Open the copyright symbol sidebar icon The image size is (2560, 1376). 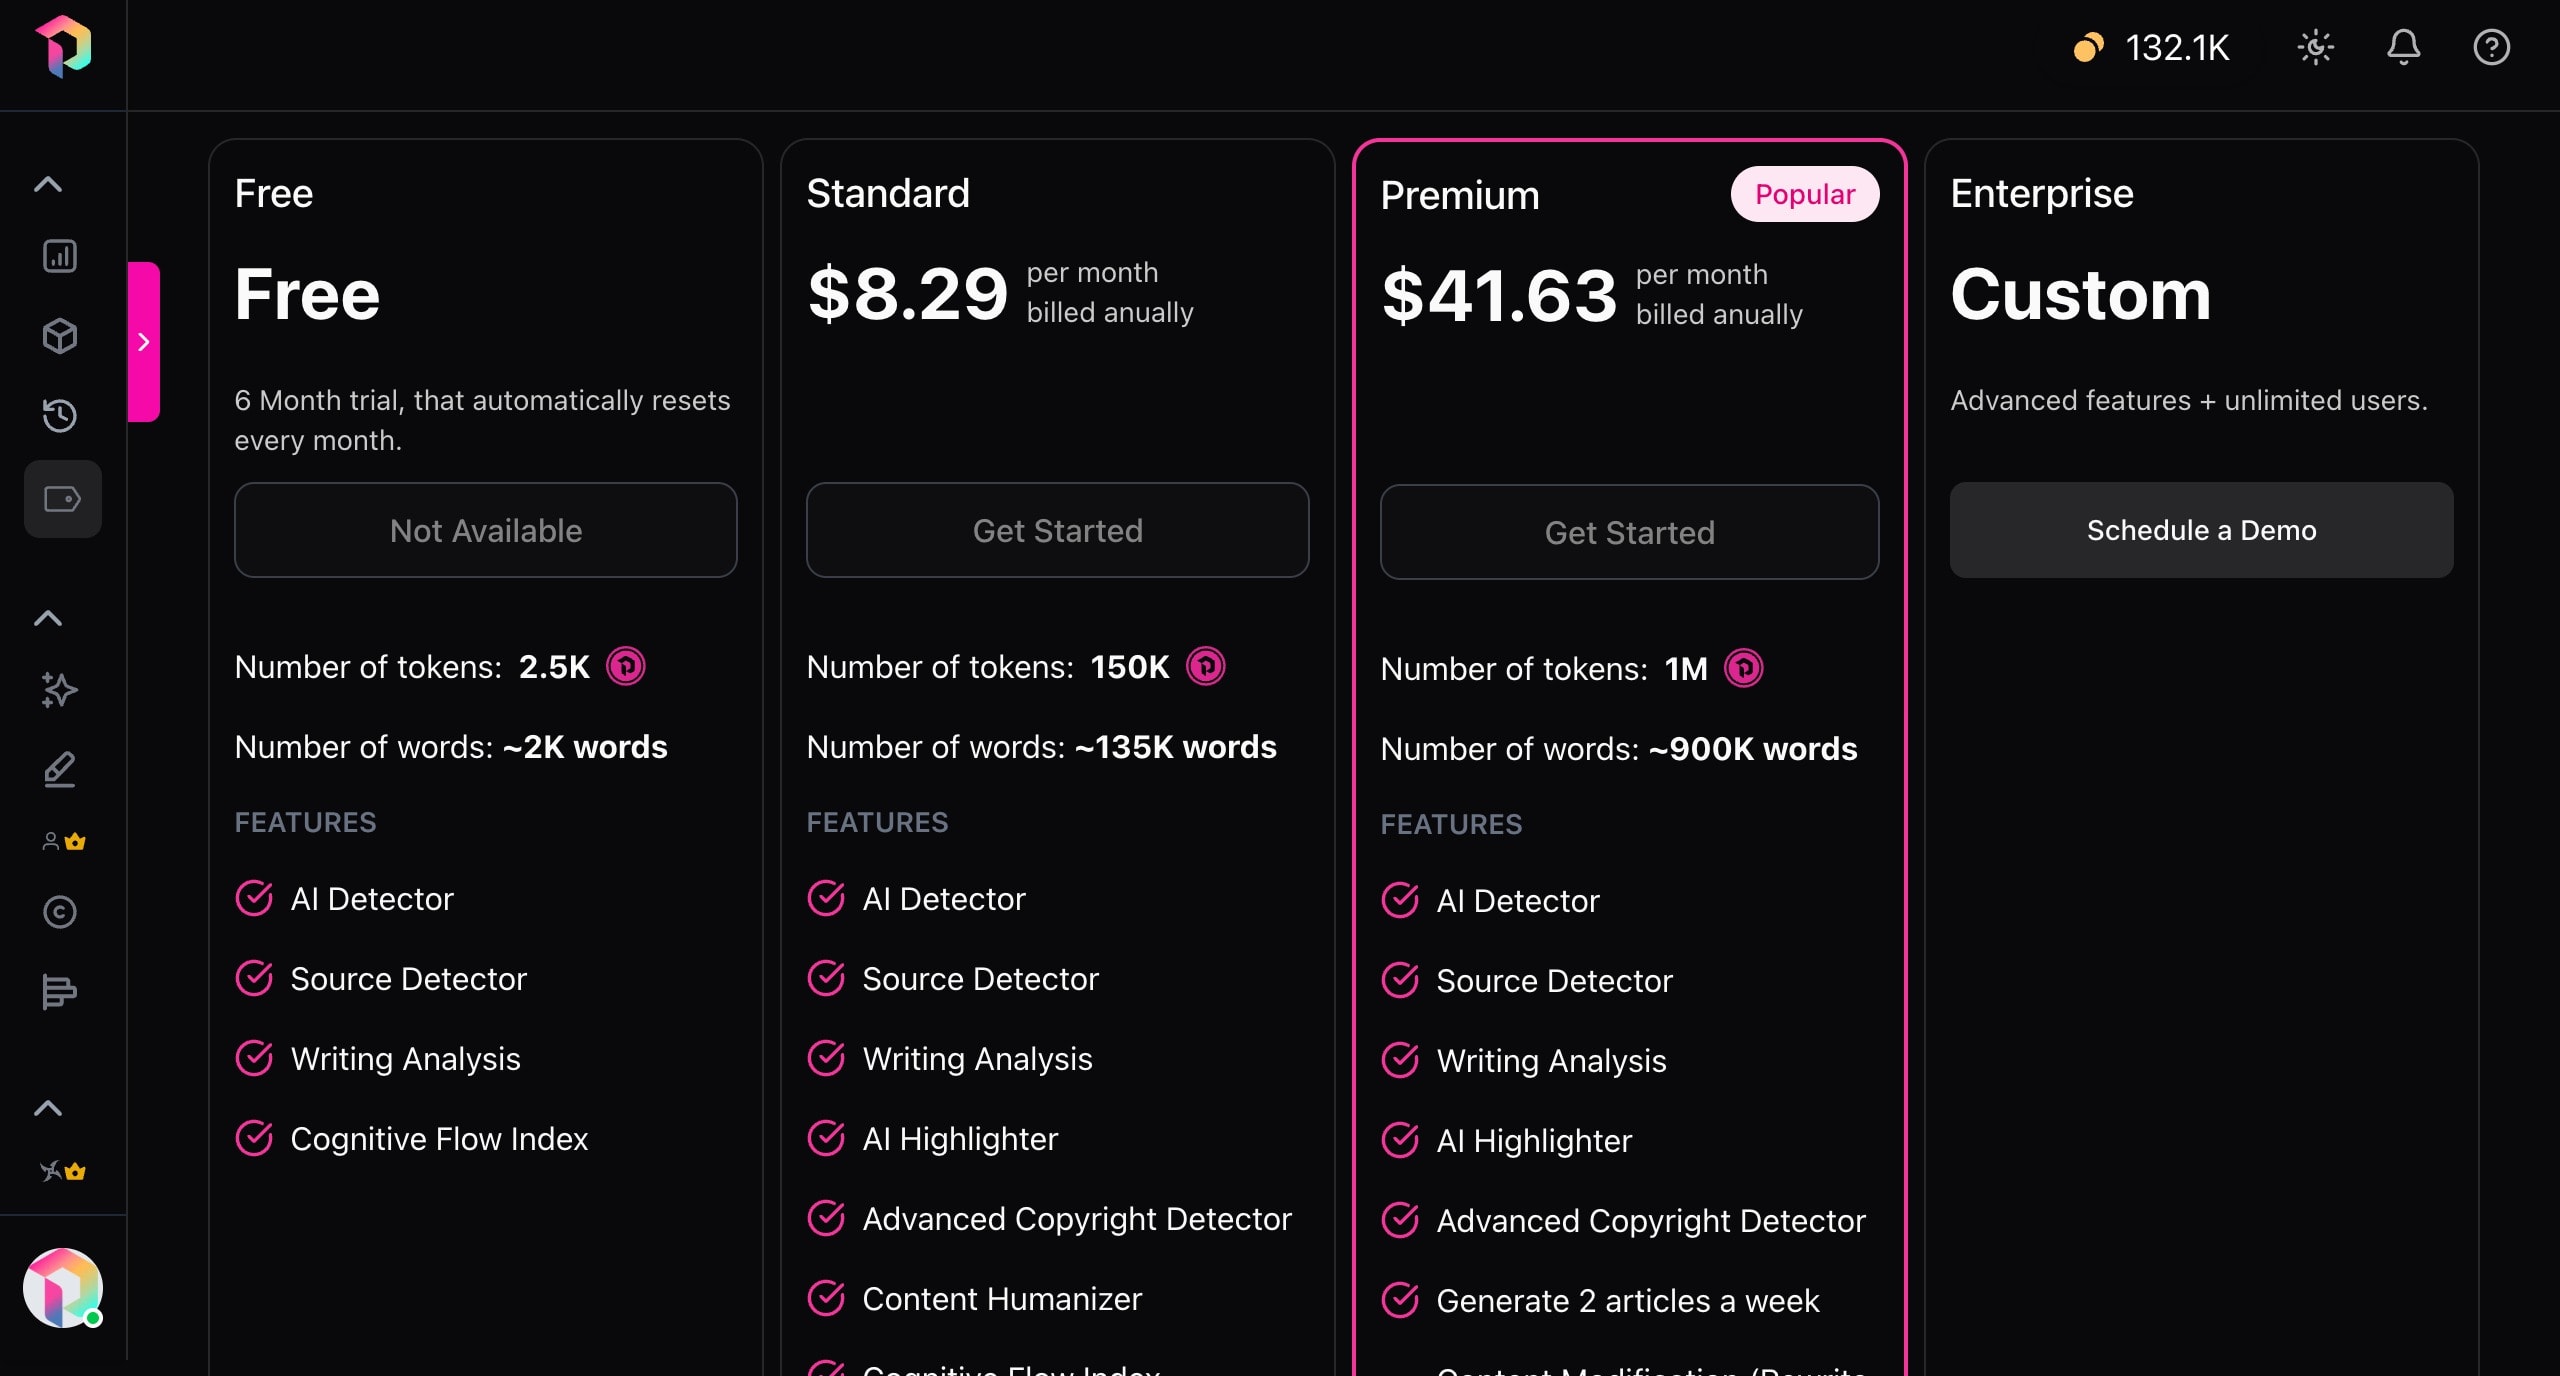point(60,912)
